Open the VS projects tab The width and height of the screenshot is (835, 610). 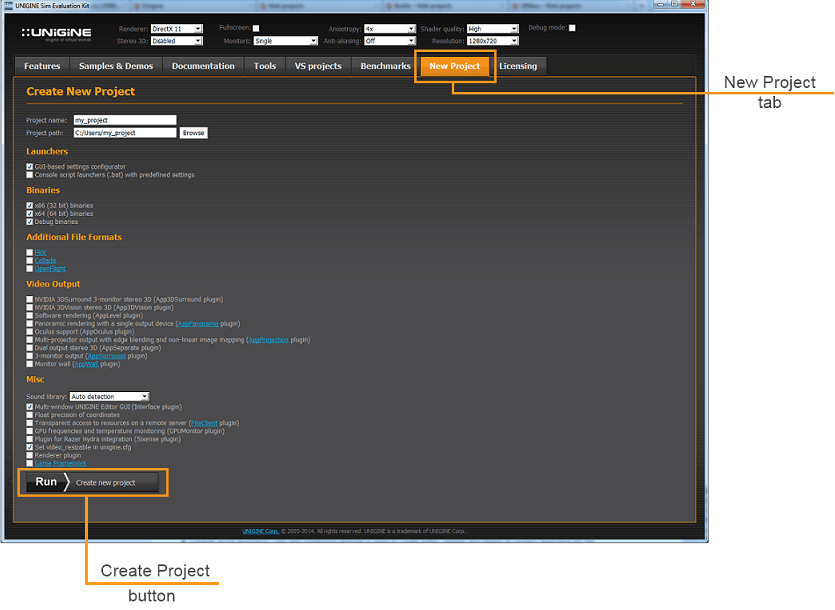click(x=318, y=66)
